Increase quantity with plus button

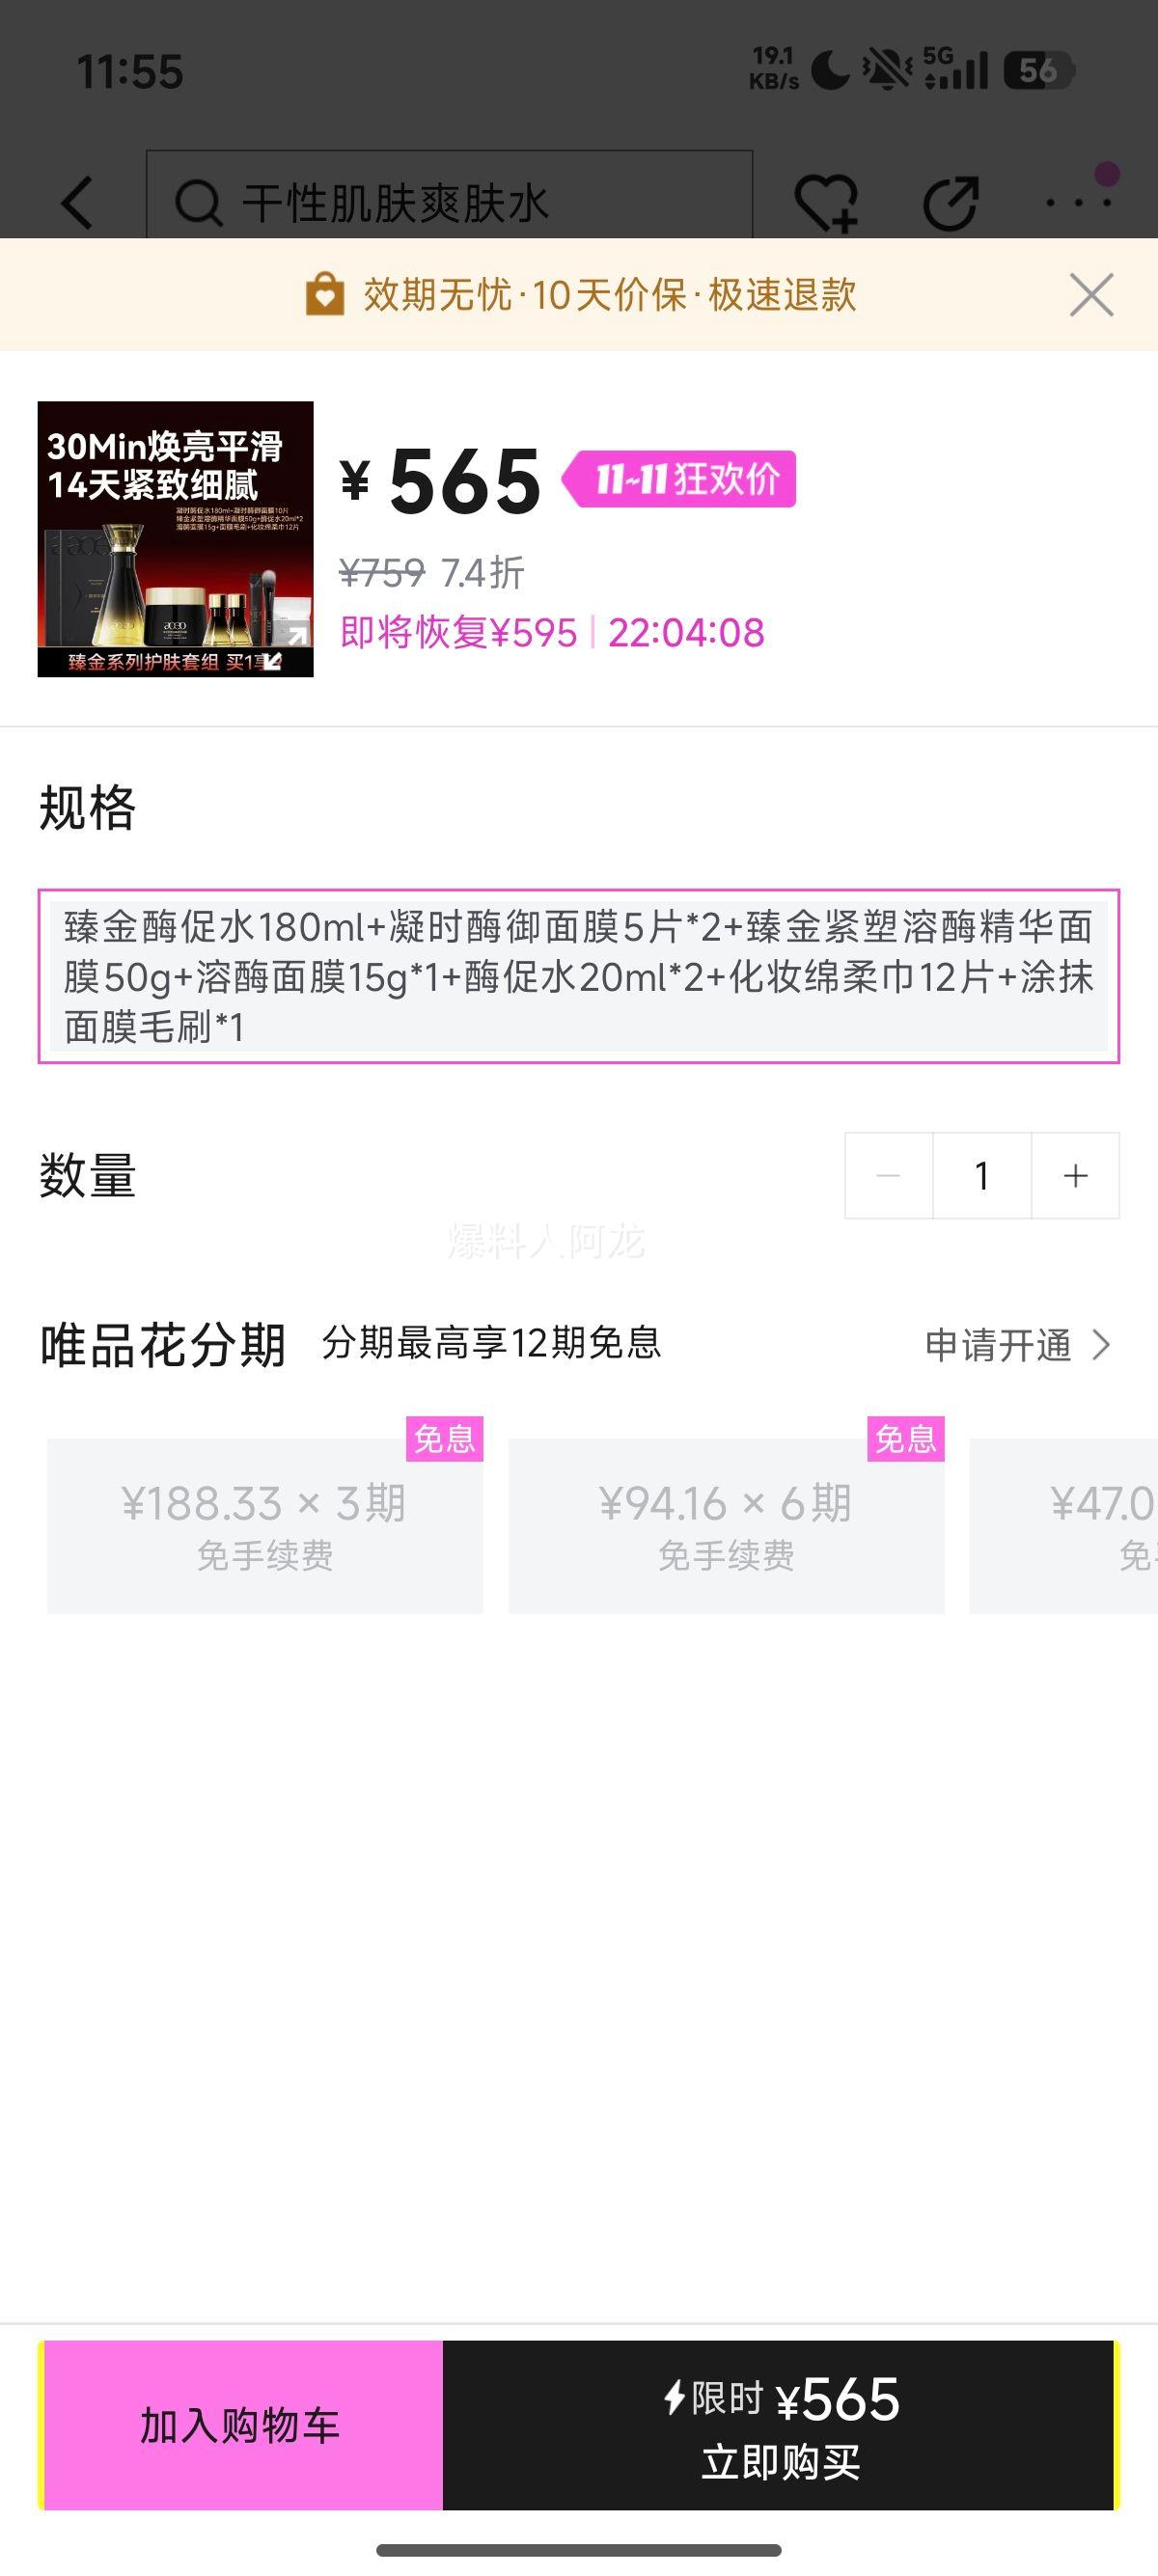pos(1075,1176)
